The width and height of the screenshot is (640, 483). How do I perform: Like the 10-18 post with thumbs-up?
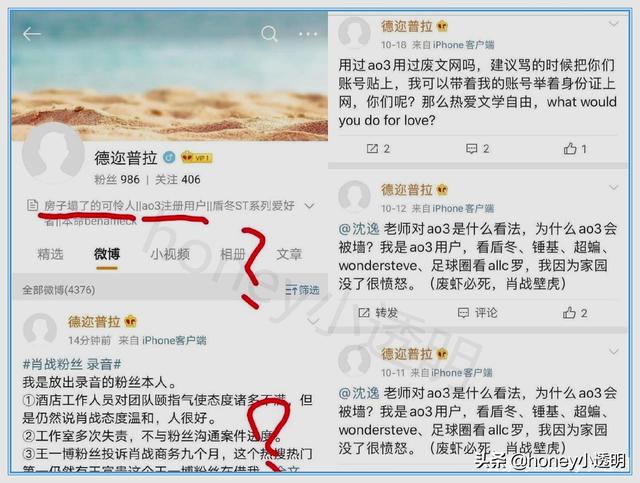tap(570, 149)
